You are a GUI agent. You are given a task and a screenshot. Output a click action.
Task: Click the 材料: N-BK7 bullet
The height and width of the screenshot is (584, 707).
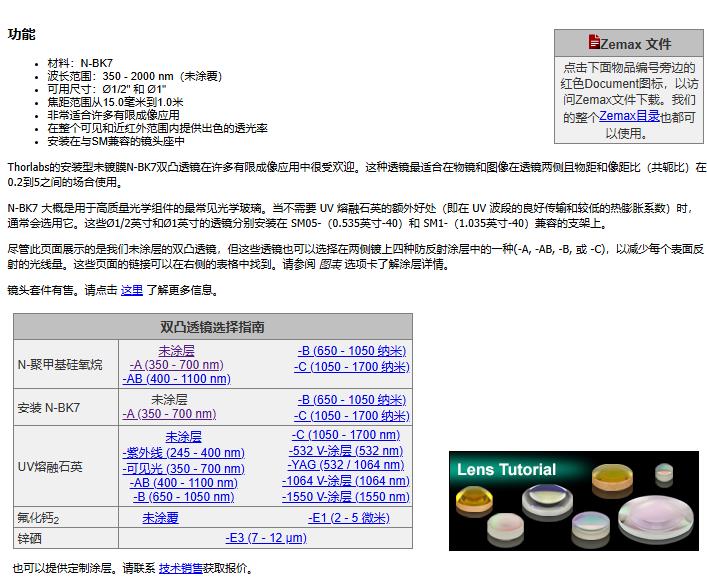[x=80, y=63]
